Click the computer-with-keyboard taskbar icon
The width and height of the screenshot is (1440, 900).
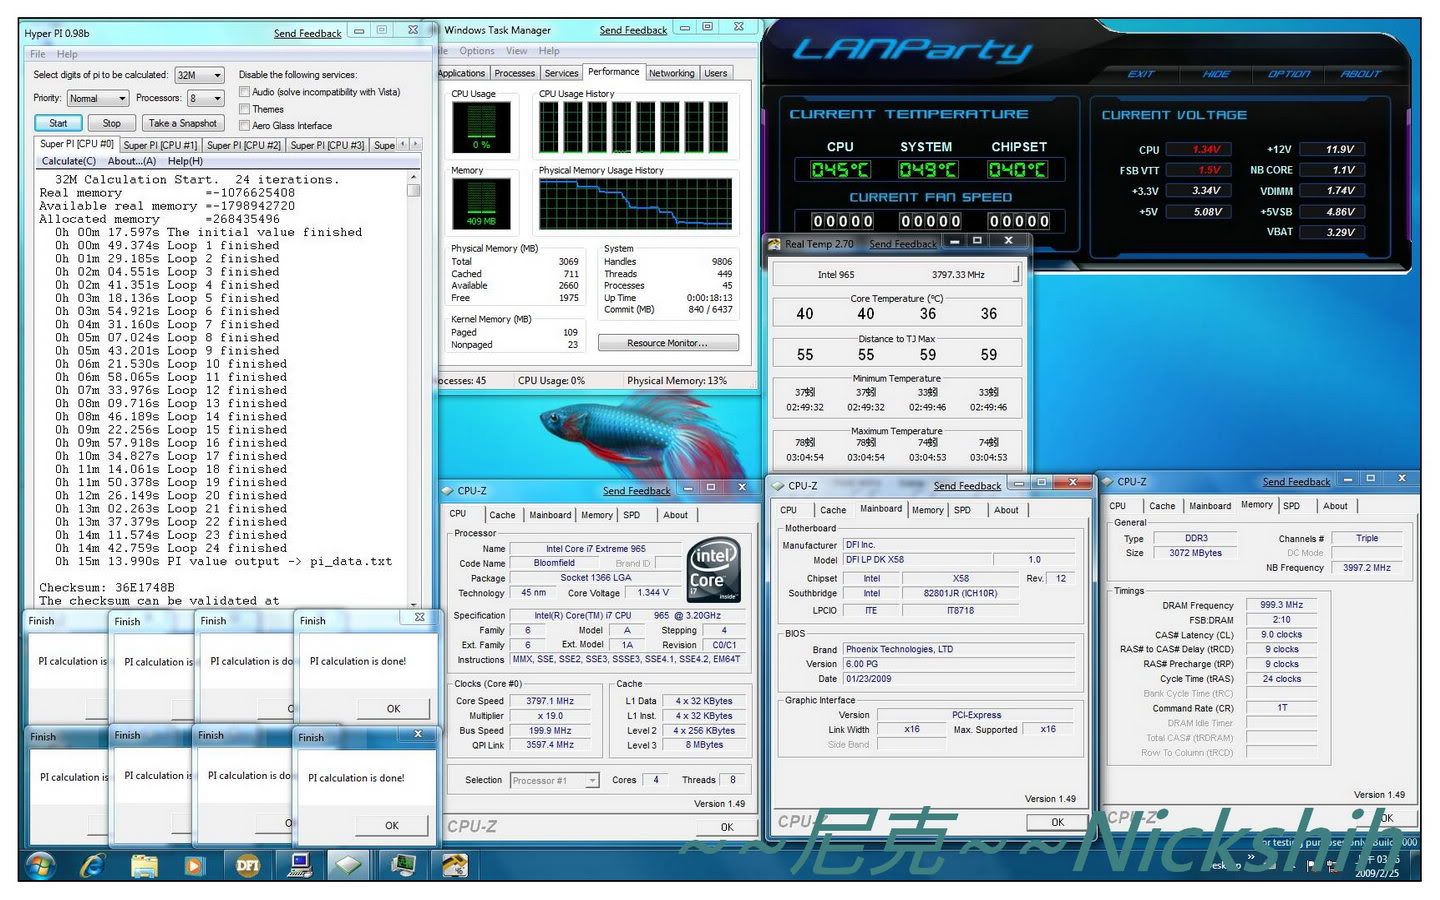point(300,864)
